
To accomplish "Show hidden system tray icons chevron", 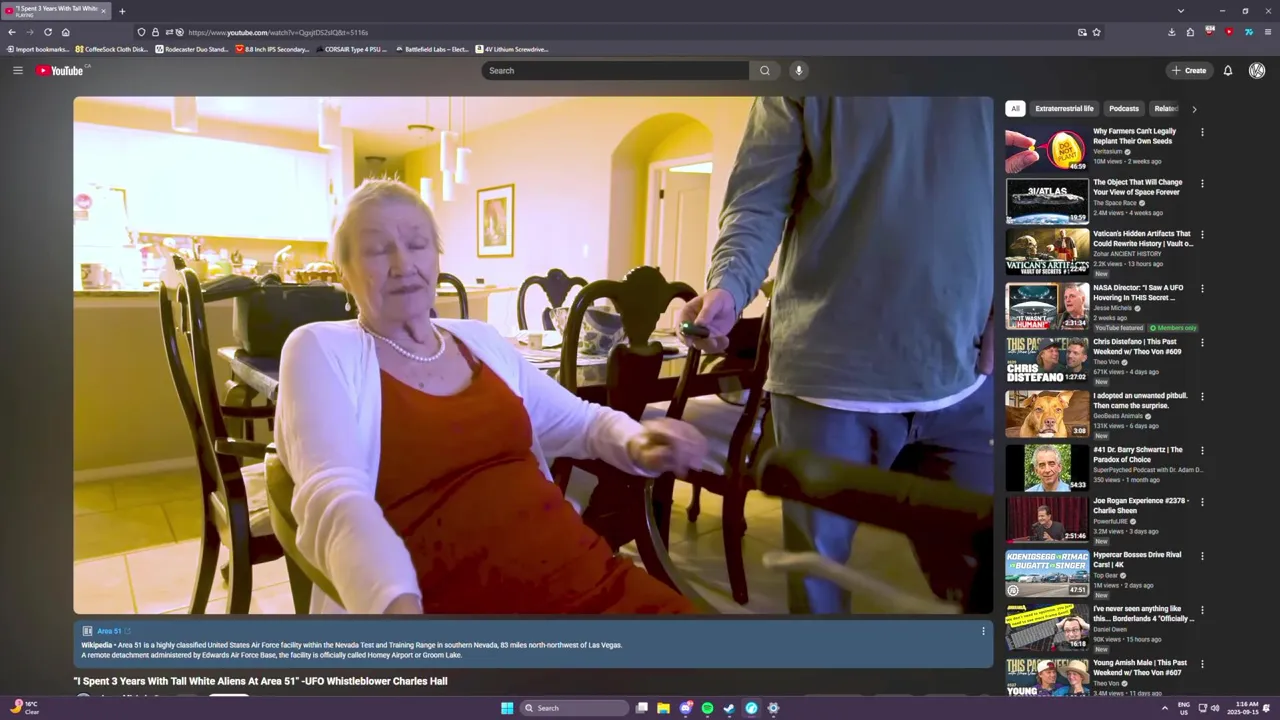I will (x=1164, y=708).
